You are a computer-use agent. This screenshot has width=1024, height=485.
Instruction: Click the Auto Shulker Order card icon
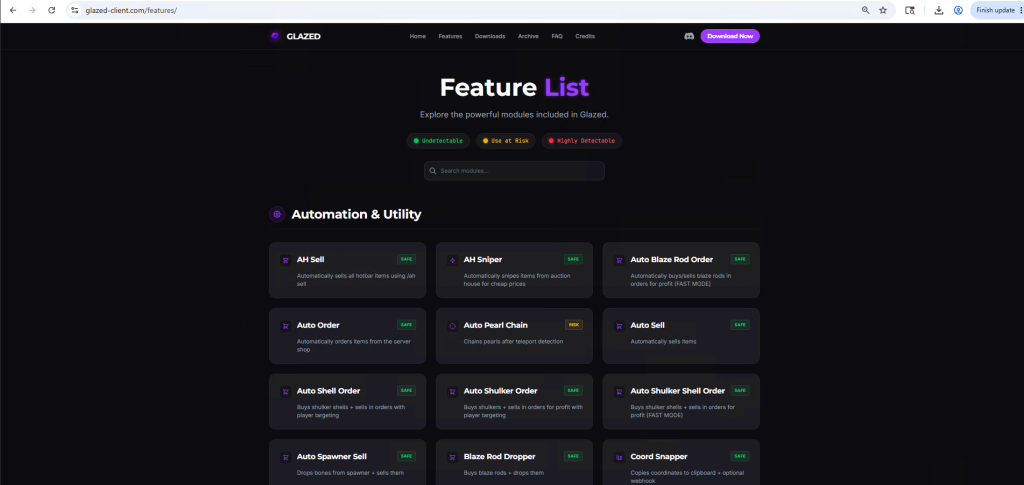pos(452,392)
